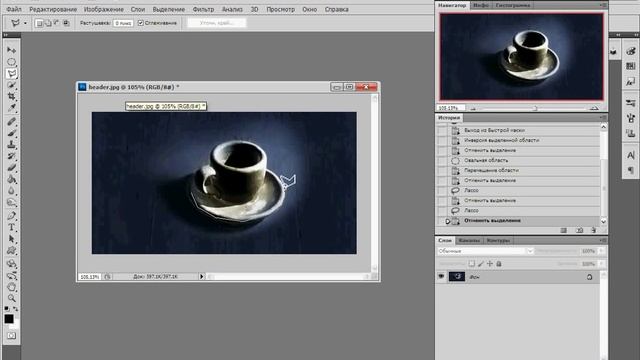
Task: Select the Crop tool
Action: click(11, 96)
